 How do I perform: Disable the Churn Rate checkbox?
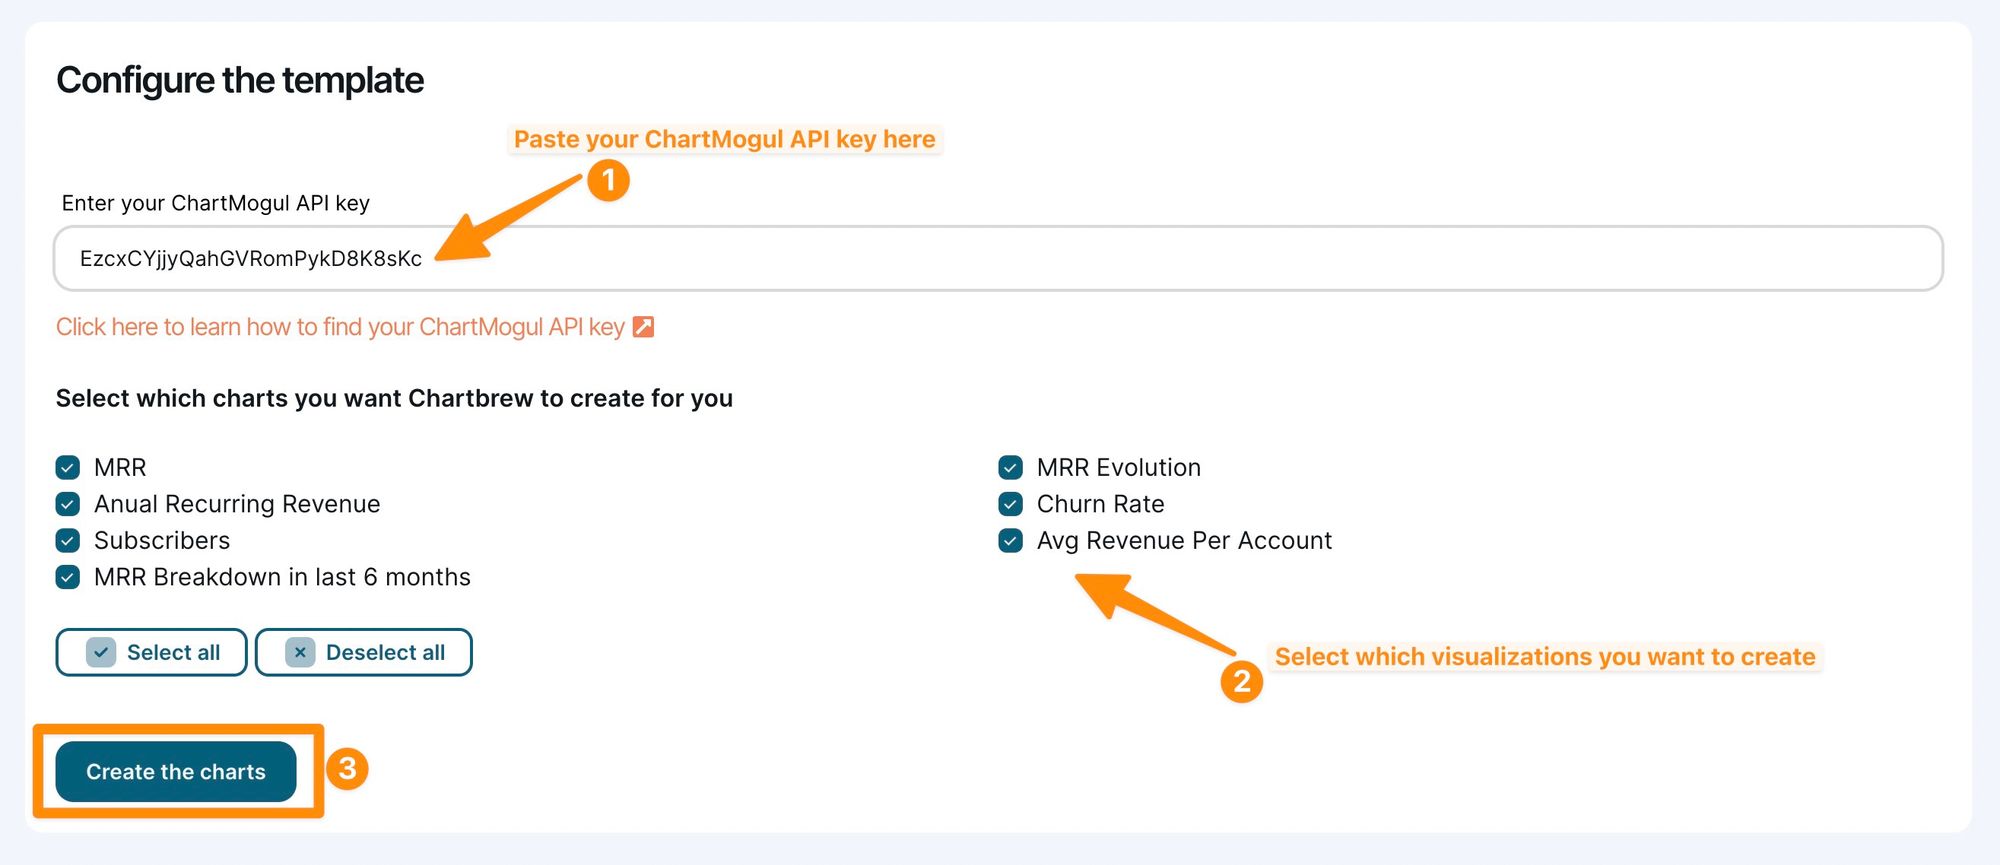pyautogui.click(x=1010, y=504)
